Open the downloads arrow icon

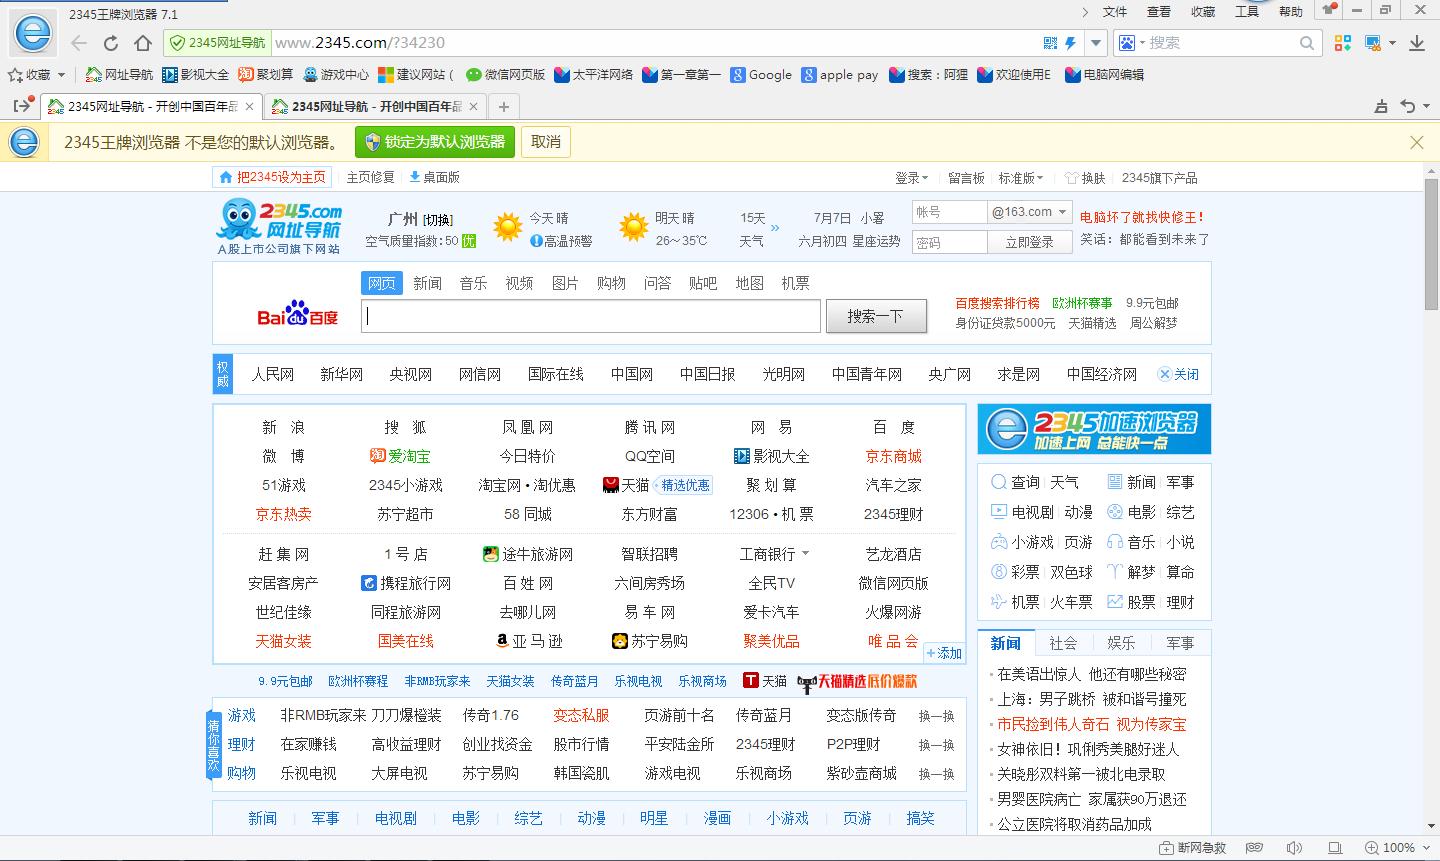click(1417, 43)
